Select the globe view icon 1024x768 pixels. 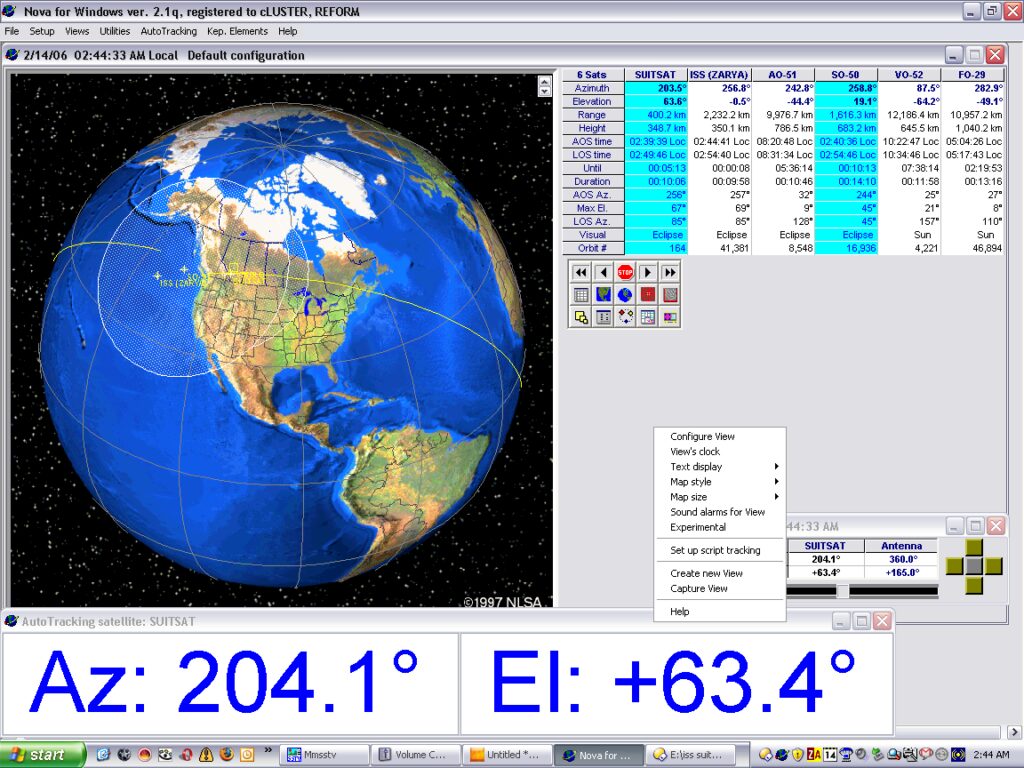[x=625, y=295]
